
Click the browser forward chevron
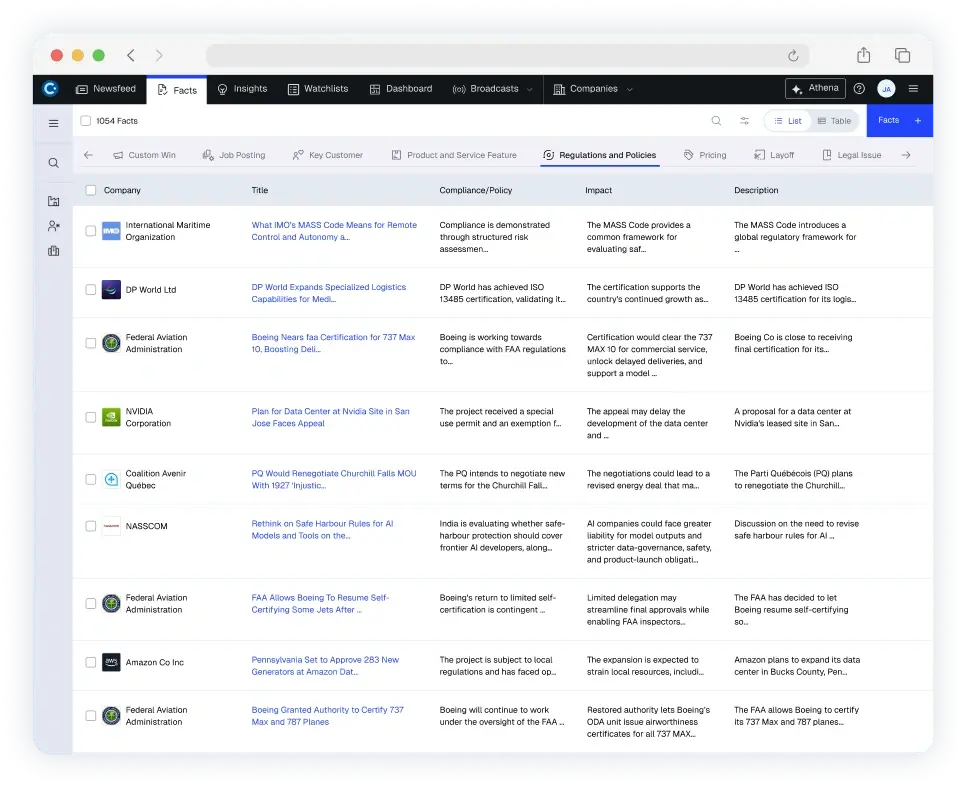point(159,56)
